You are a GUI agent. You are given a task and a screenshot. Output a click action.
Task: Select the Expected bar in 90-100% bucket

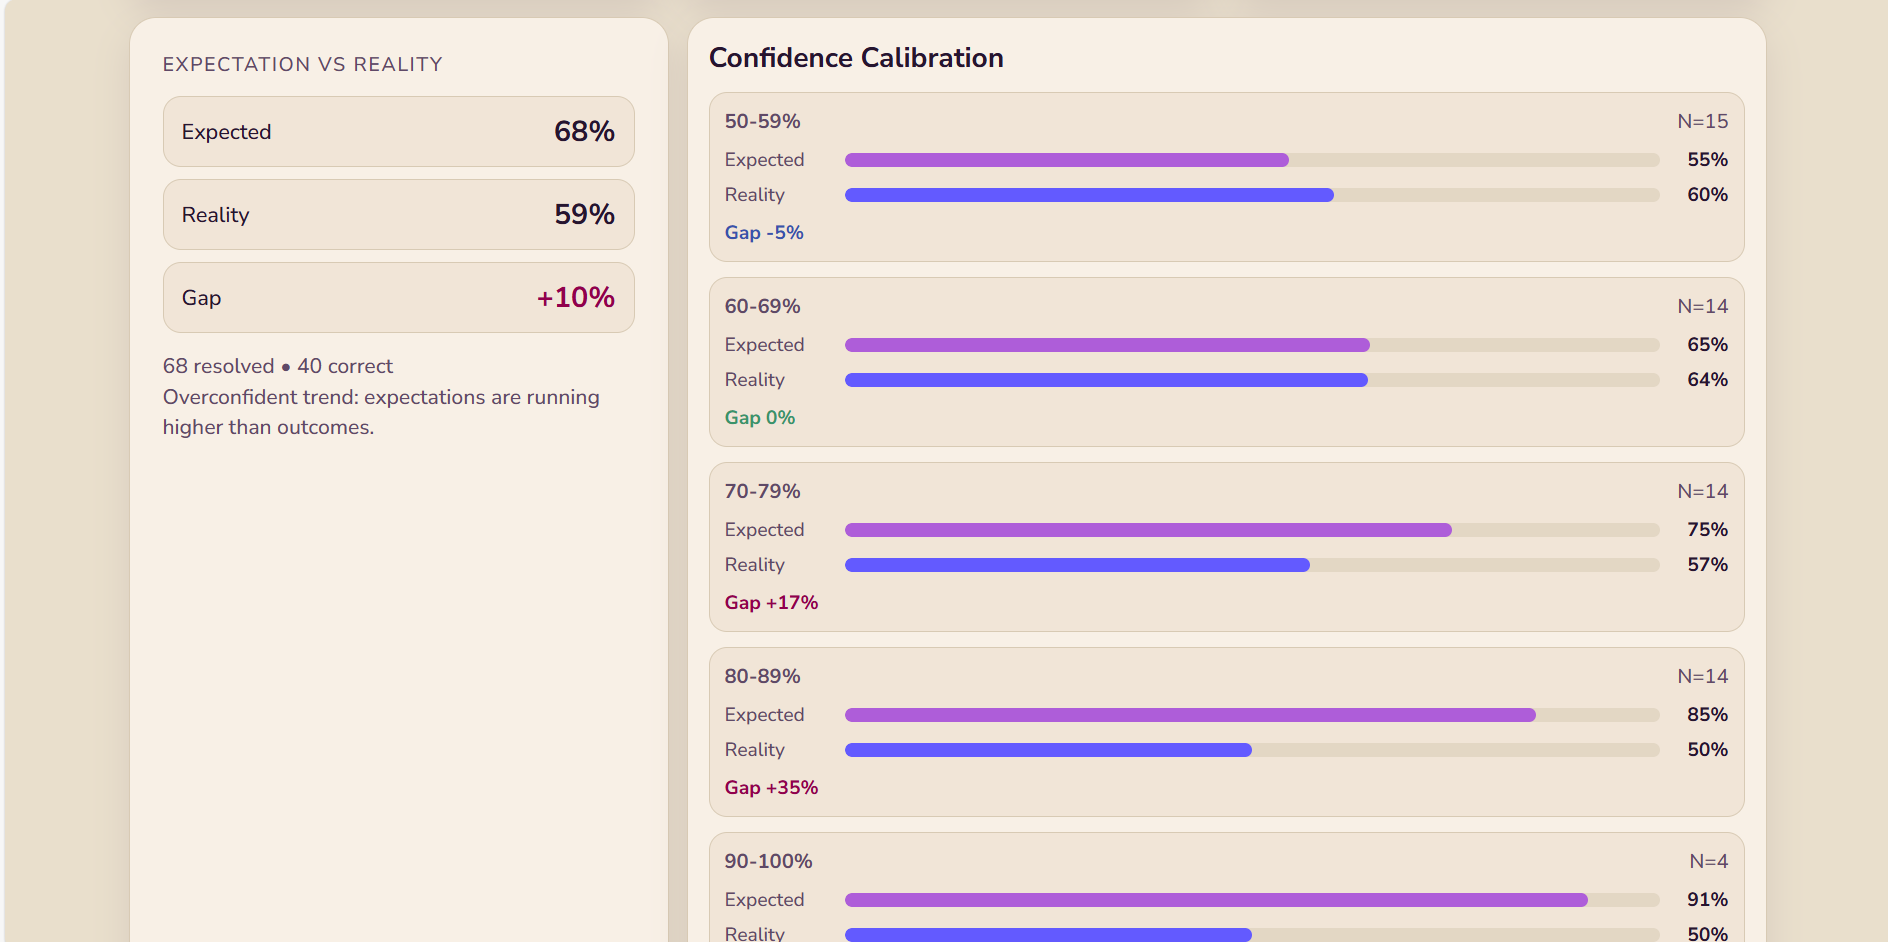[1252, 900]
